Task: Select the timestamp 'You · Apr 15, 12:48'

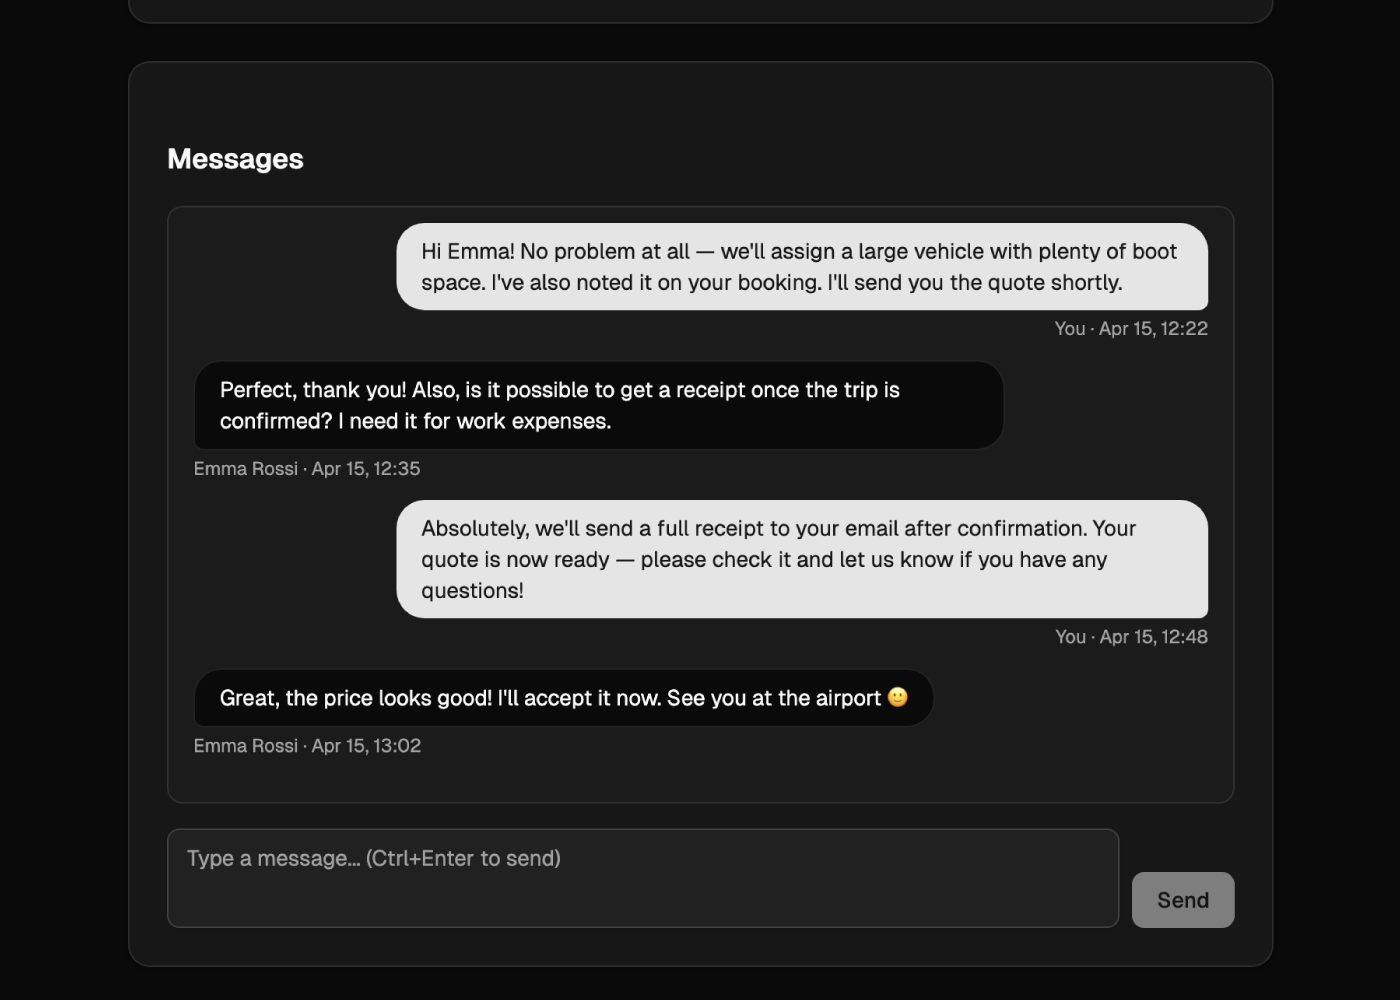Action: coord(1131,637)
